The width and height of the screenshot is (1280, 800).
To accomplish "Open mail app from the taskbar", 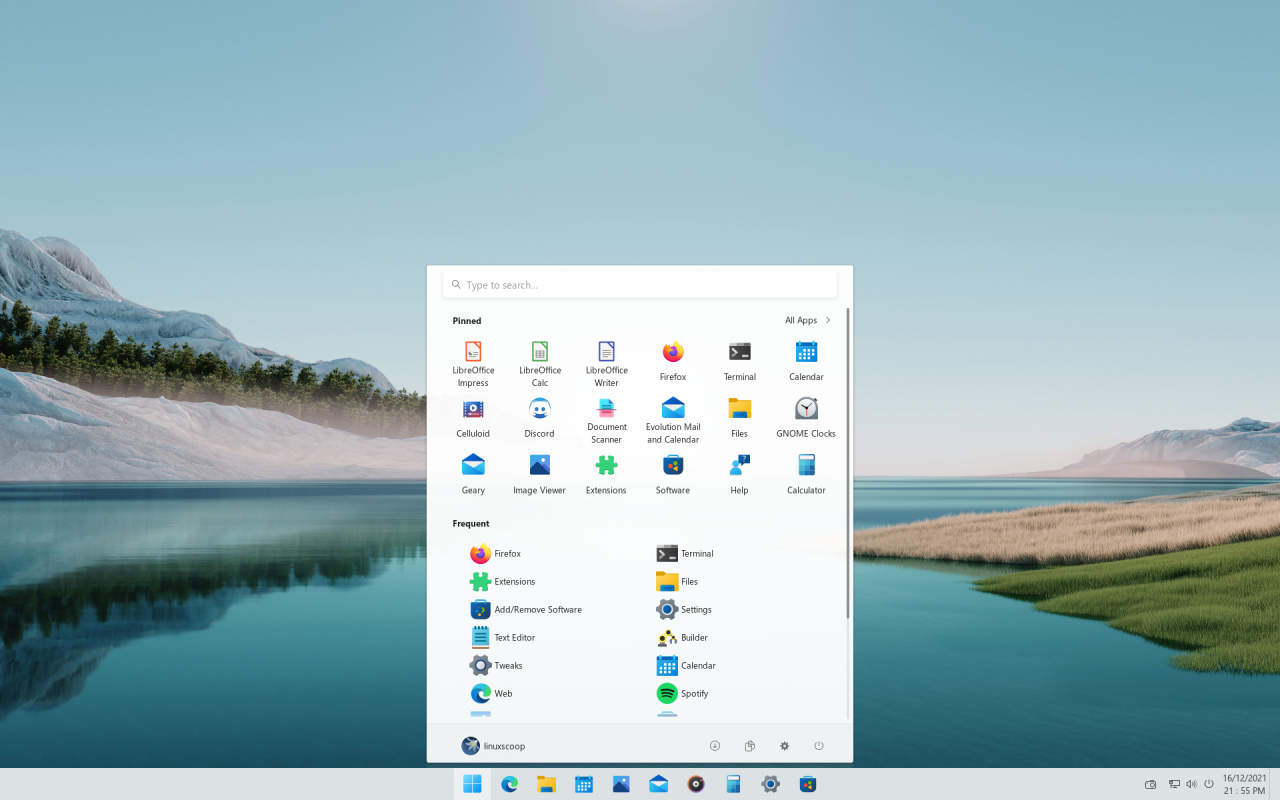I will pos(658,784).
